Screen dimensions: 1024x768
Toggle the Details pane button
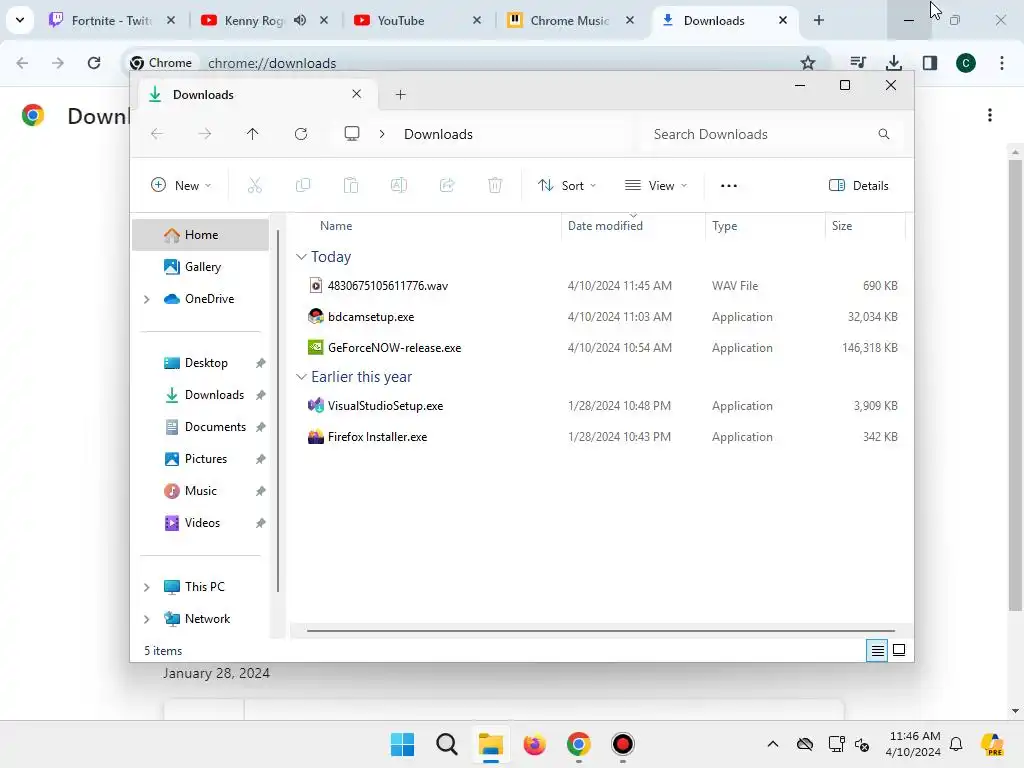[x=859, y=185]
